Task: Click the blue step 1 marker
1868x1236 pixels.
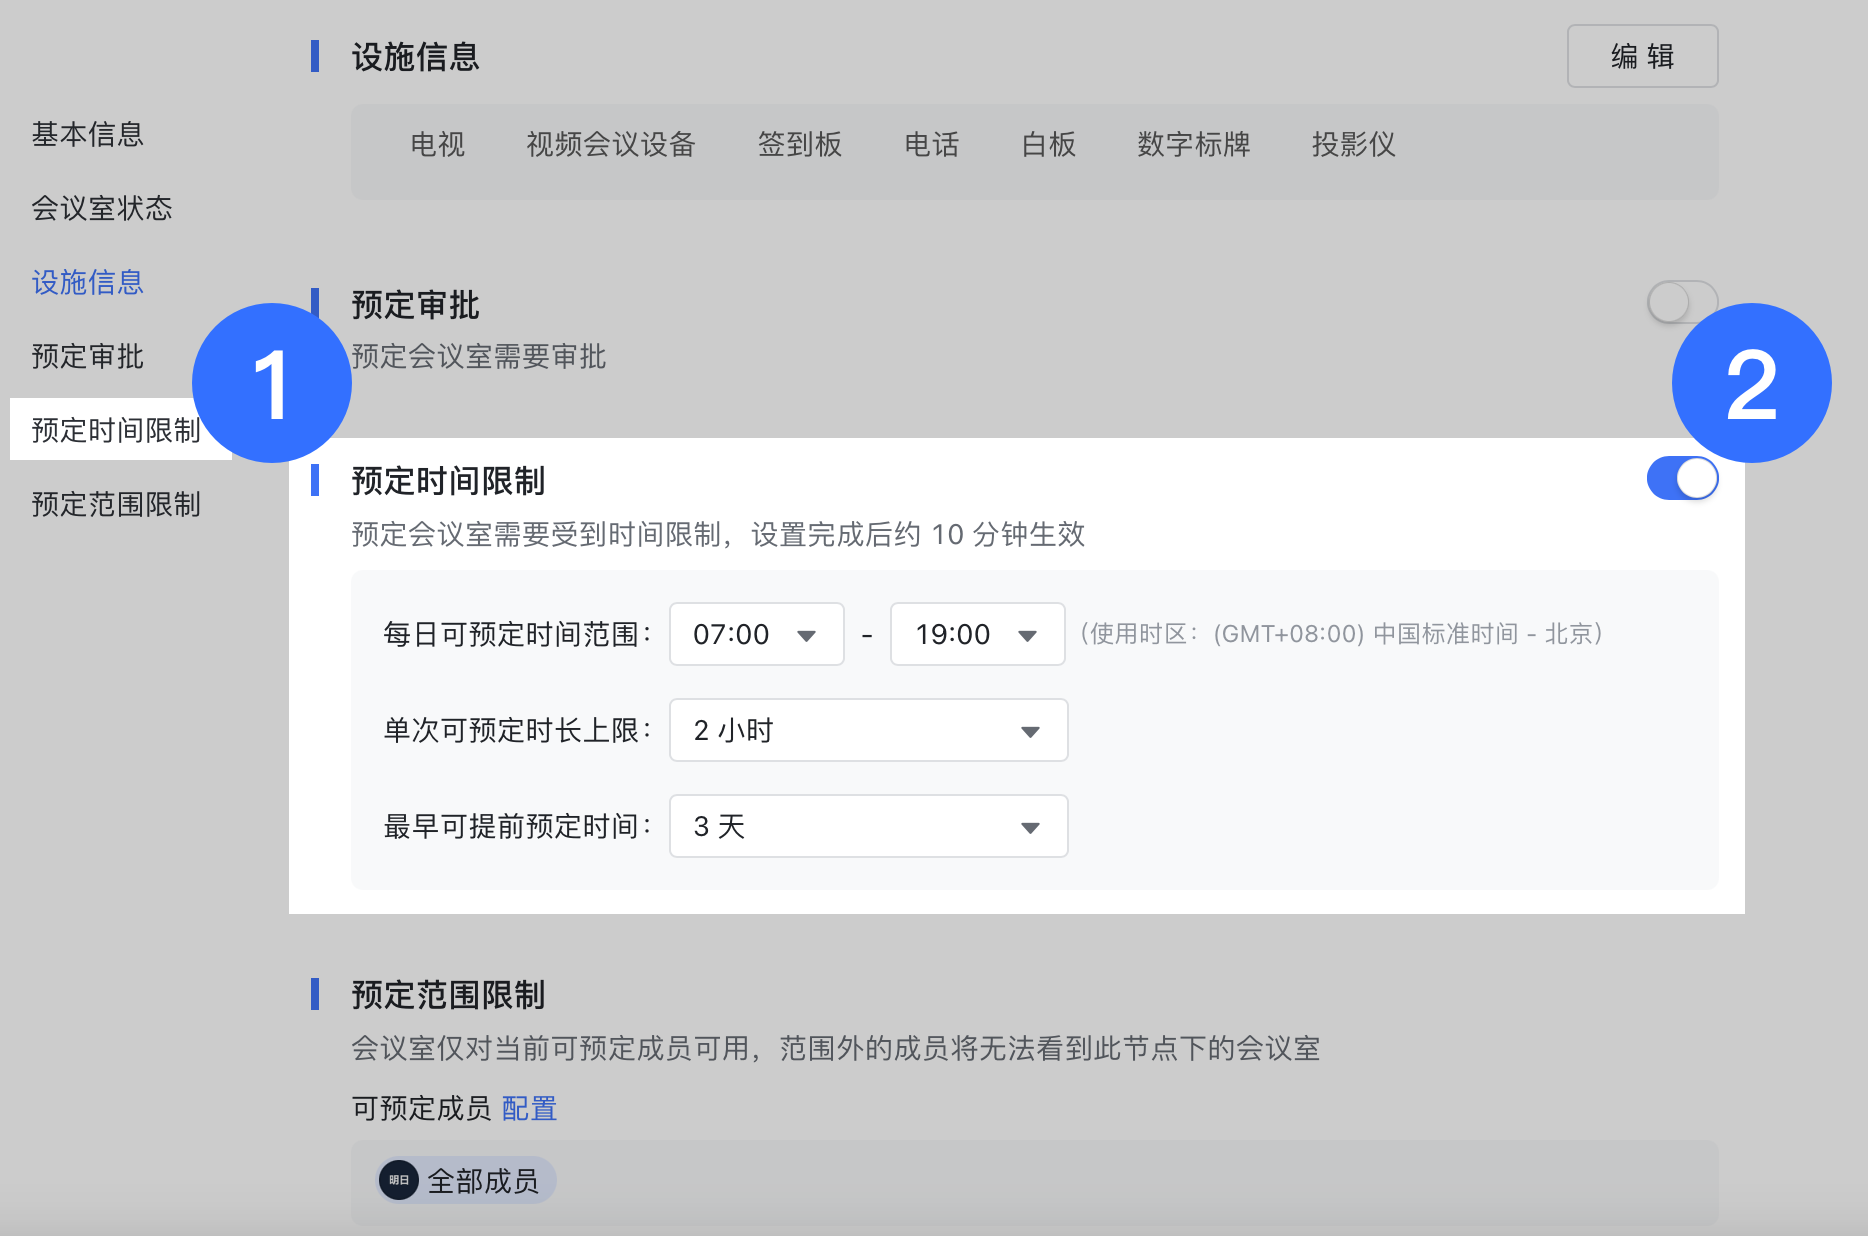Action: coord(271,383)
